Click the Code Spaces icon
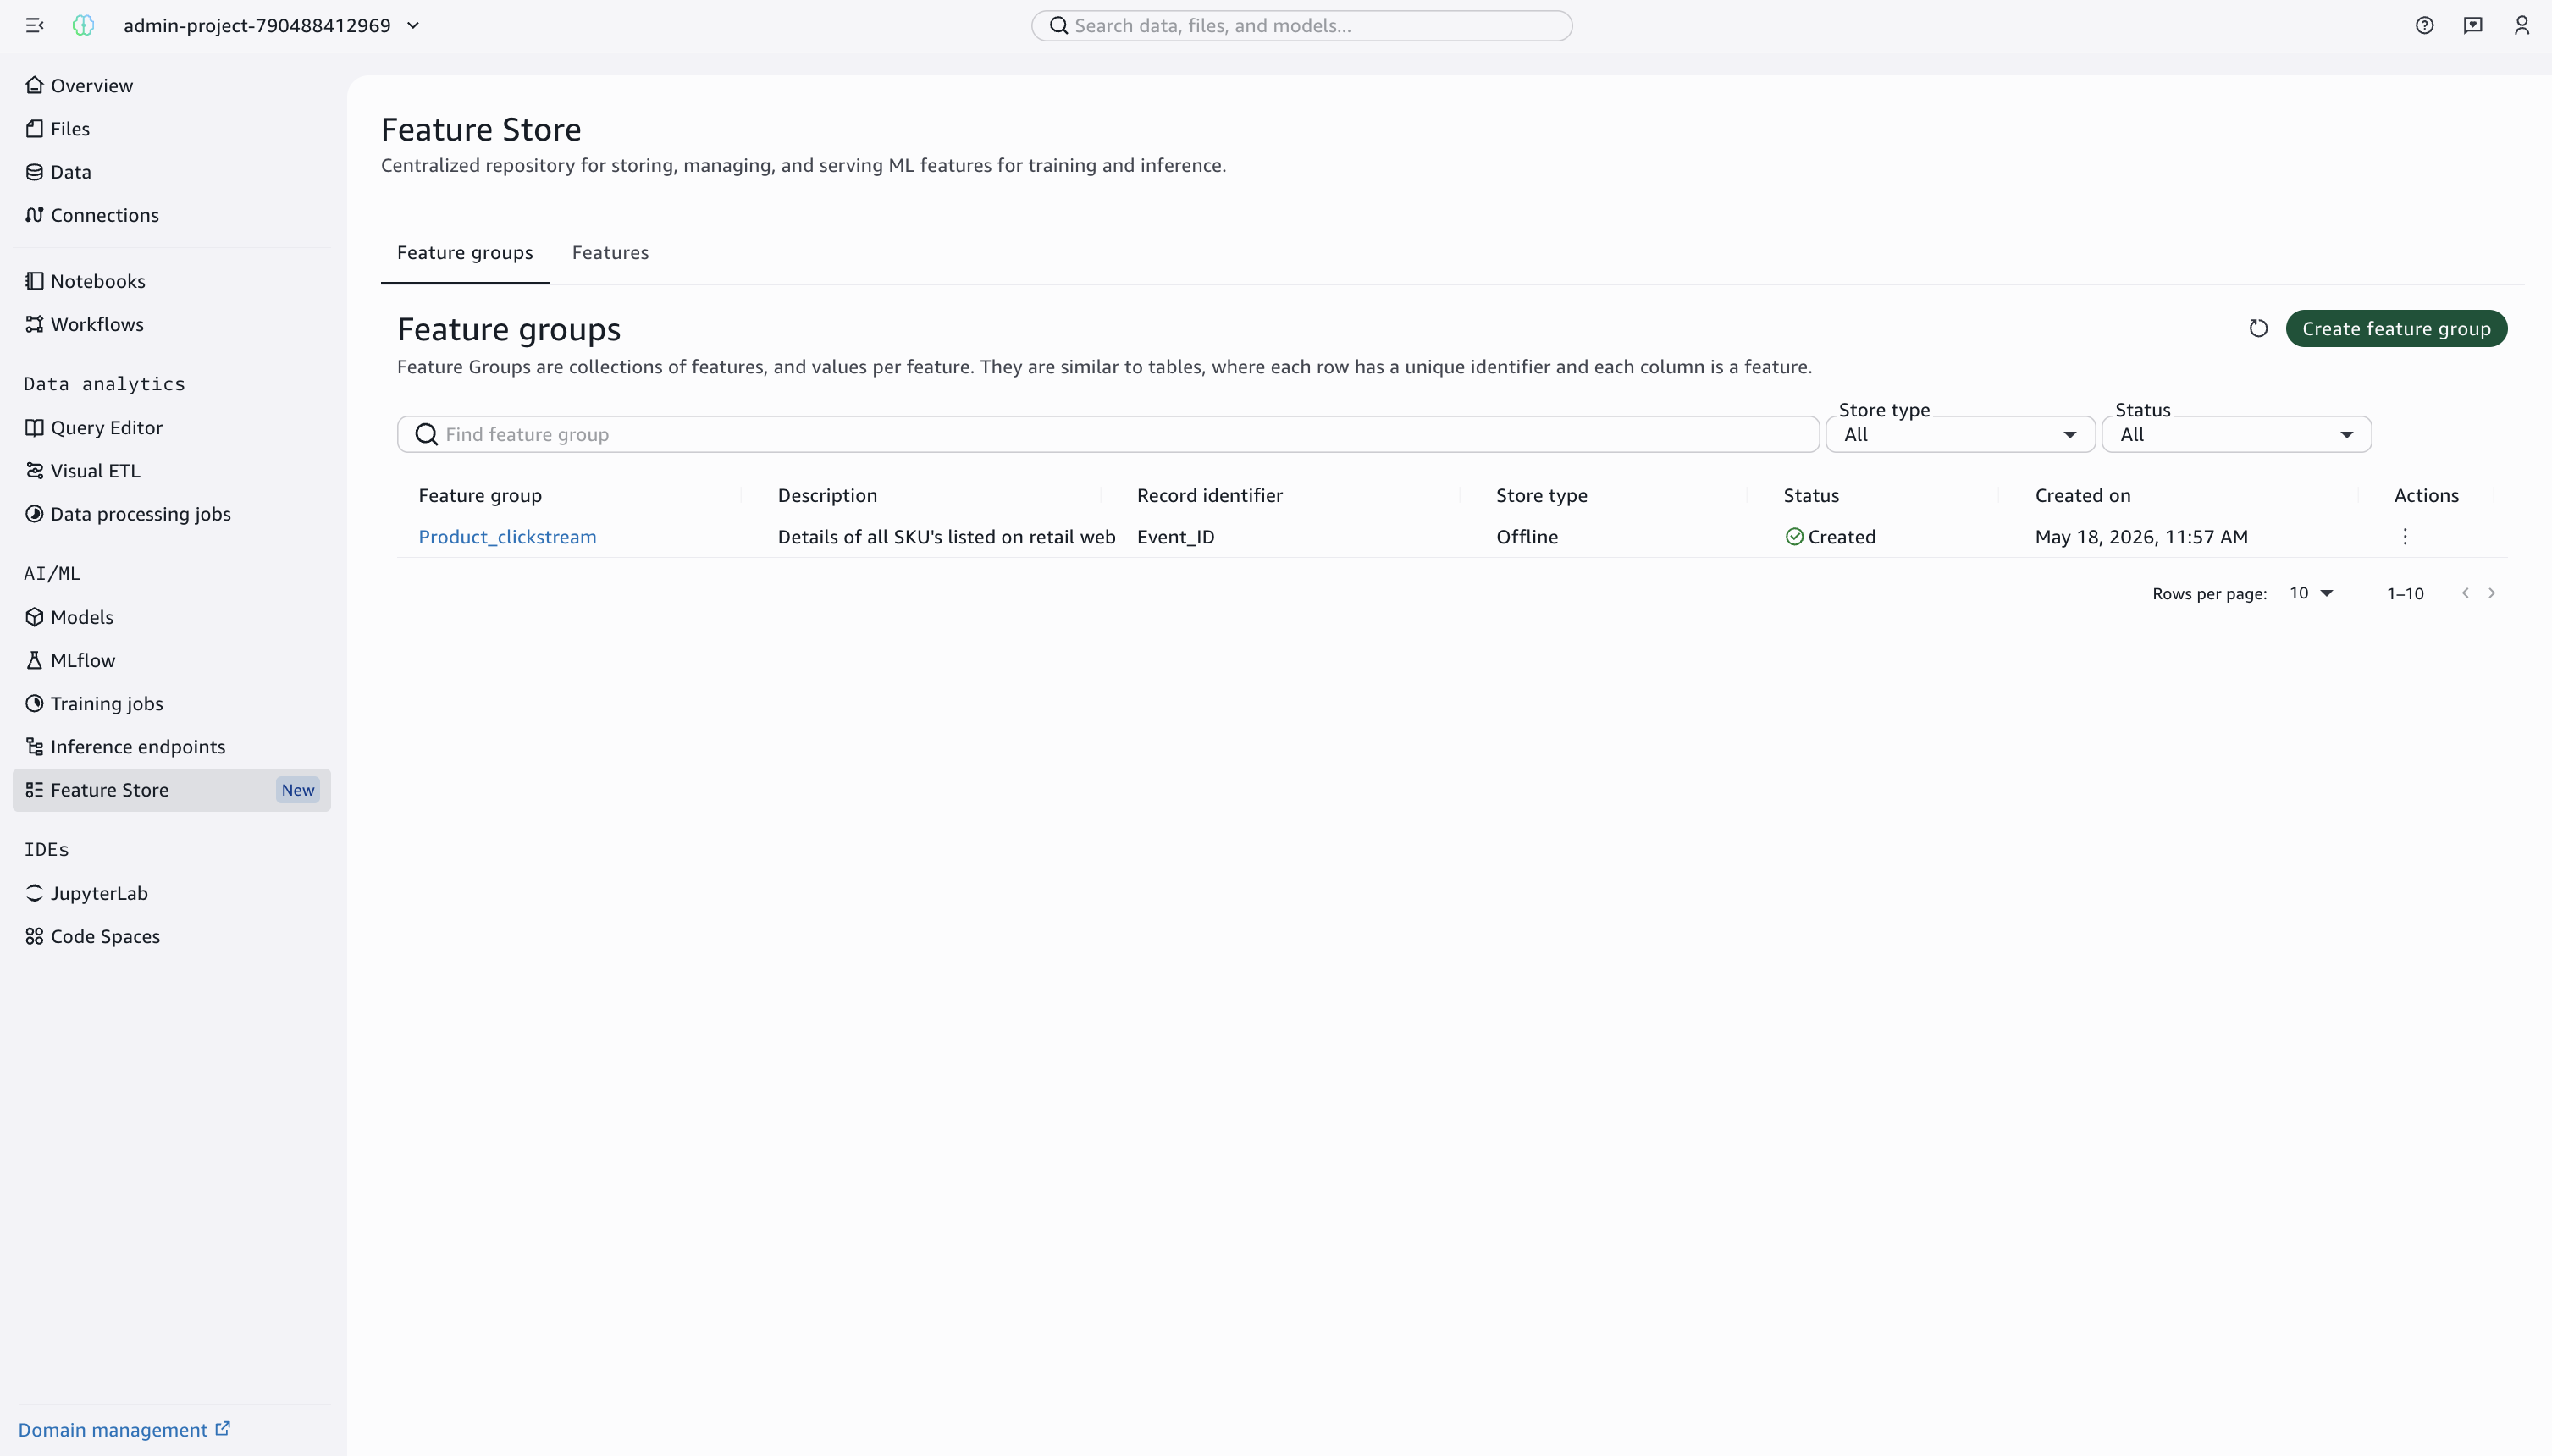 [35, 937]
